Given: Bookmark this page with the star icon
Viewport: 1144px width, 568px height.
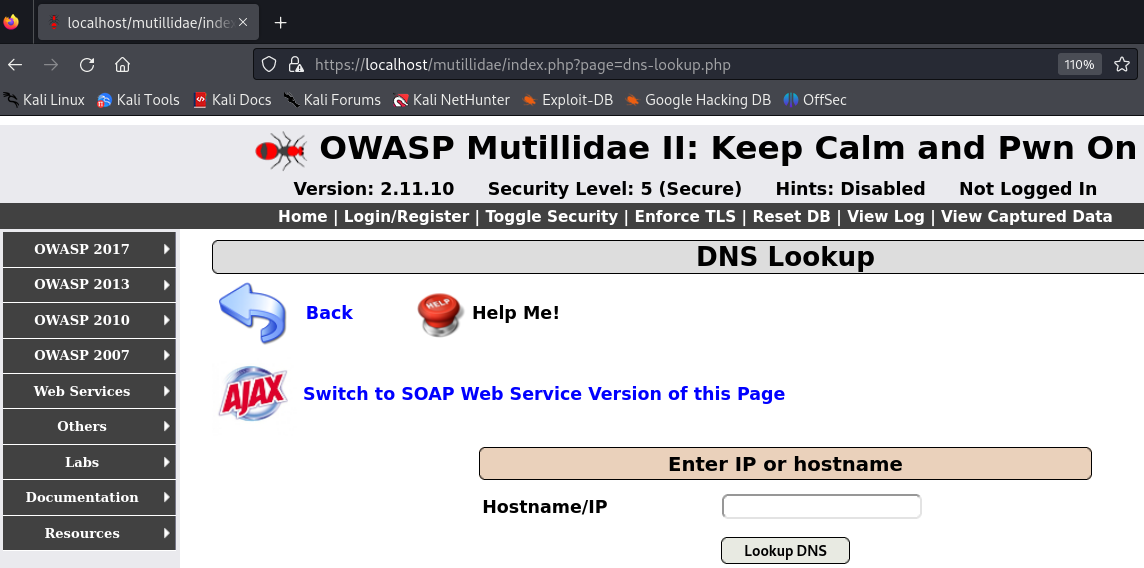Looking at the screenshot, I should [x=1122, y=65].
